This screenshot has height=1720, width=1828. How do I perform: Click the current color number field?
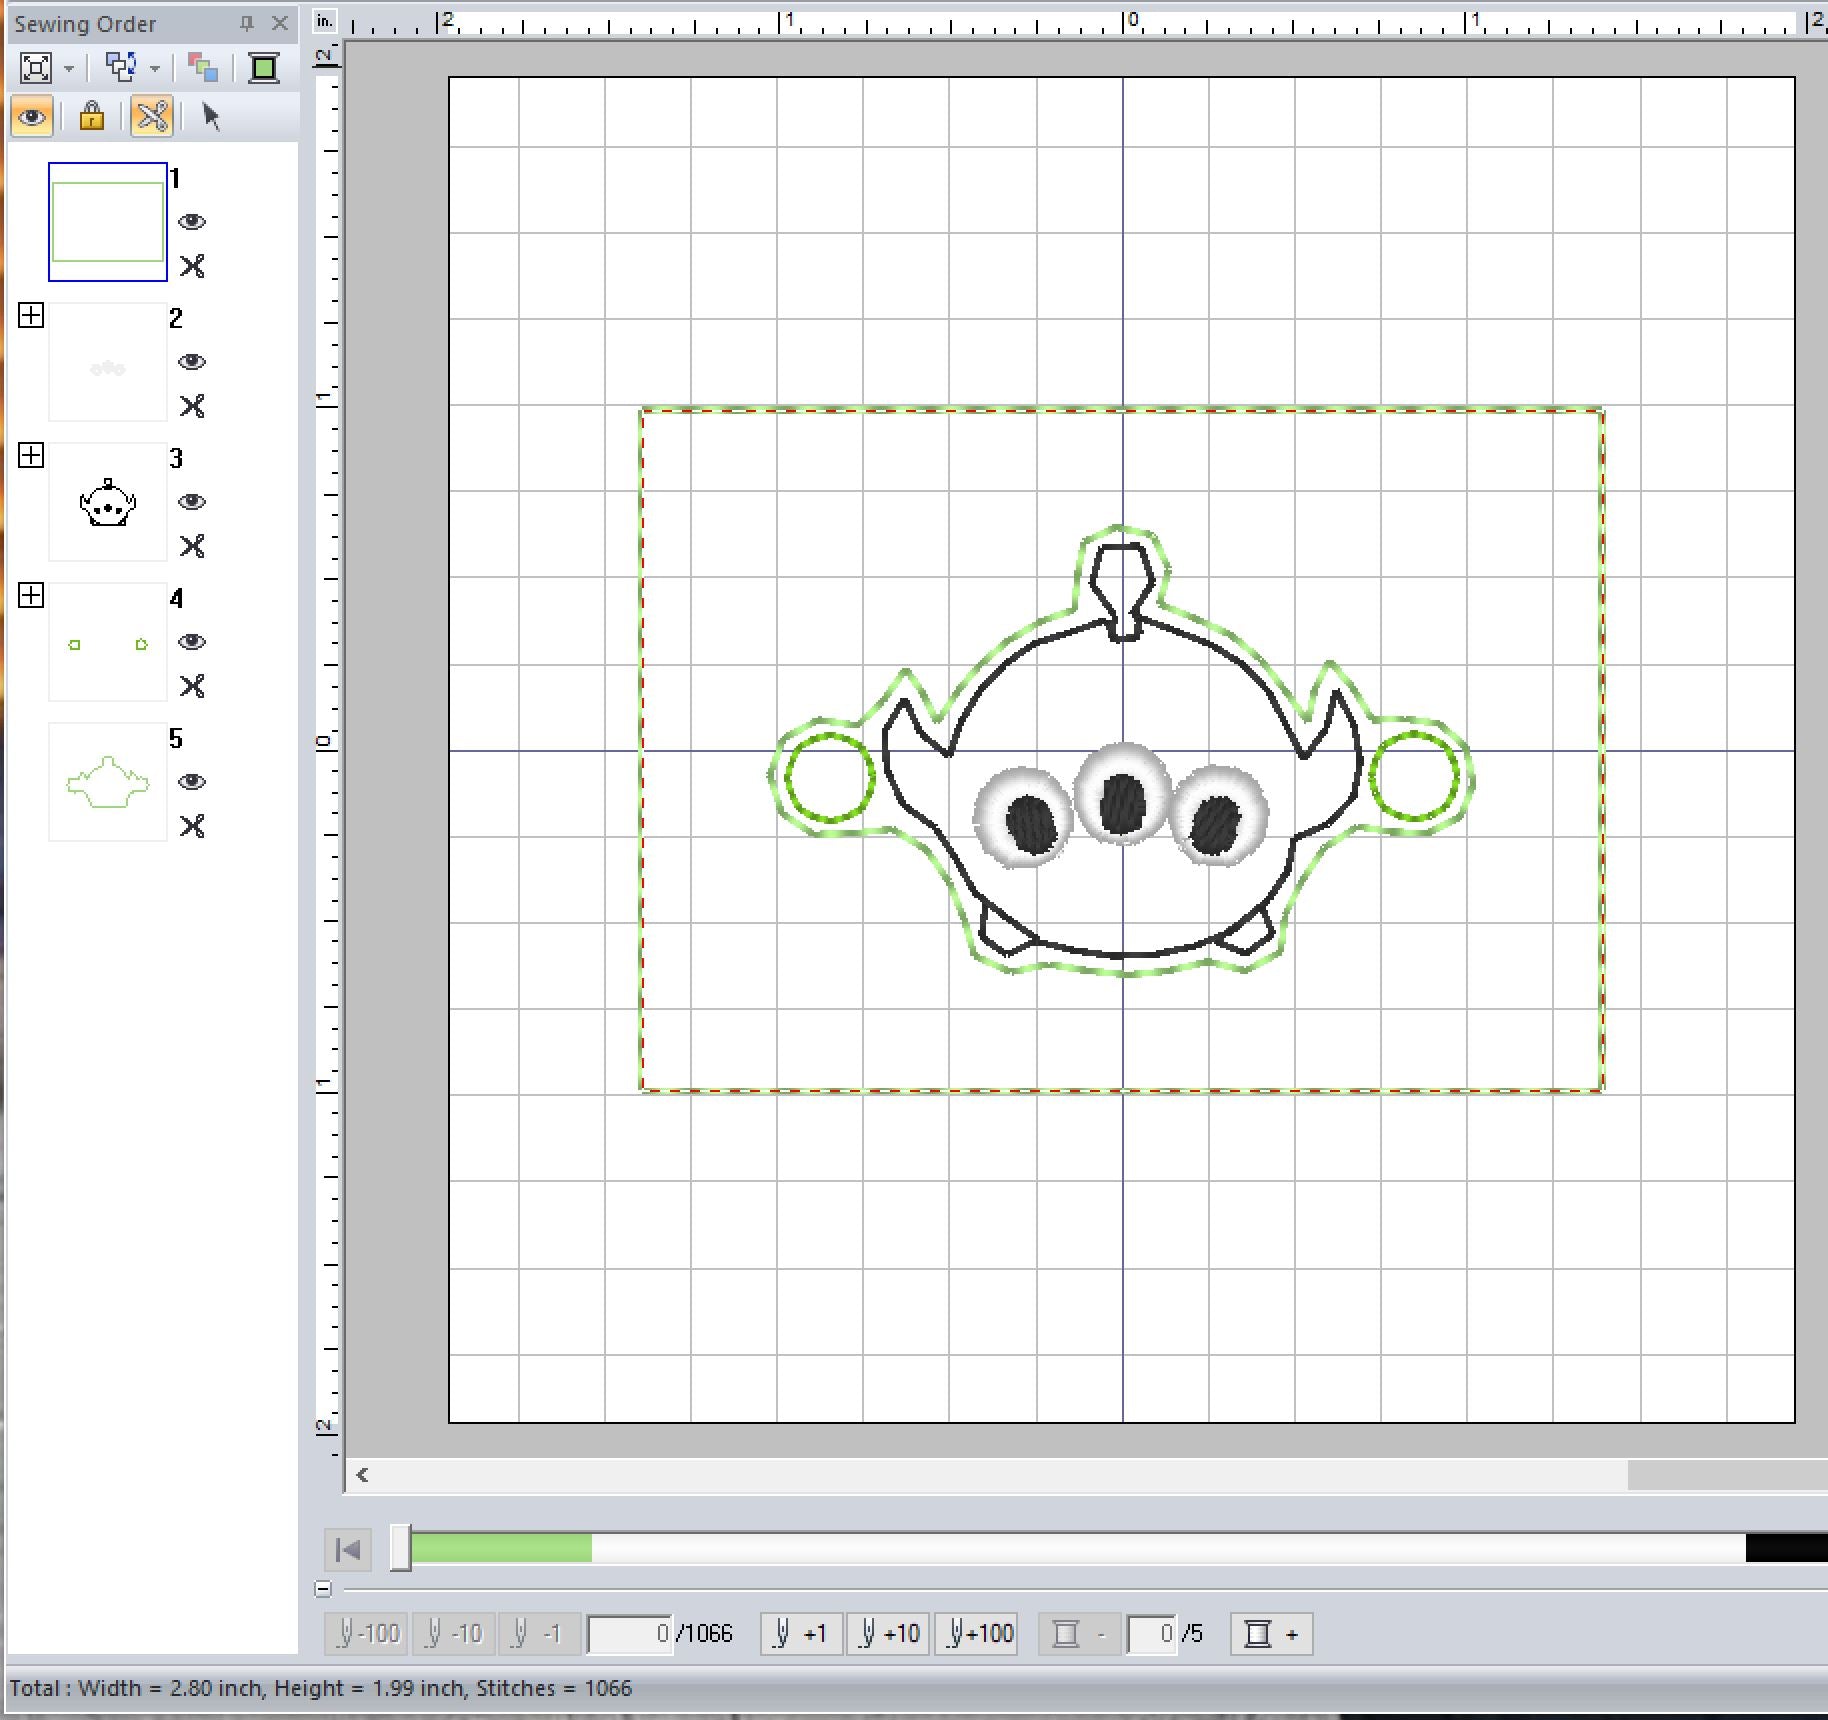point(1151,1634)
